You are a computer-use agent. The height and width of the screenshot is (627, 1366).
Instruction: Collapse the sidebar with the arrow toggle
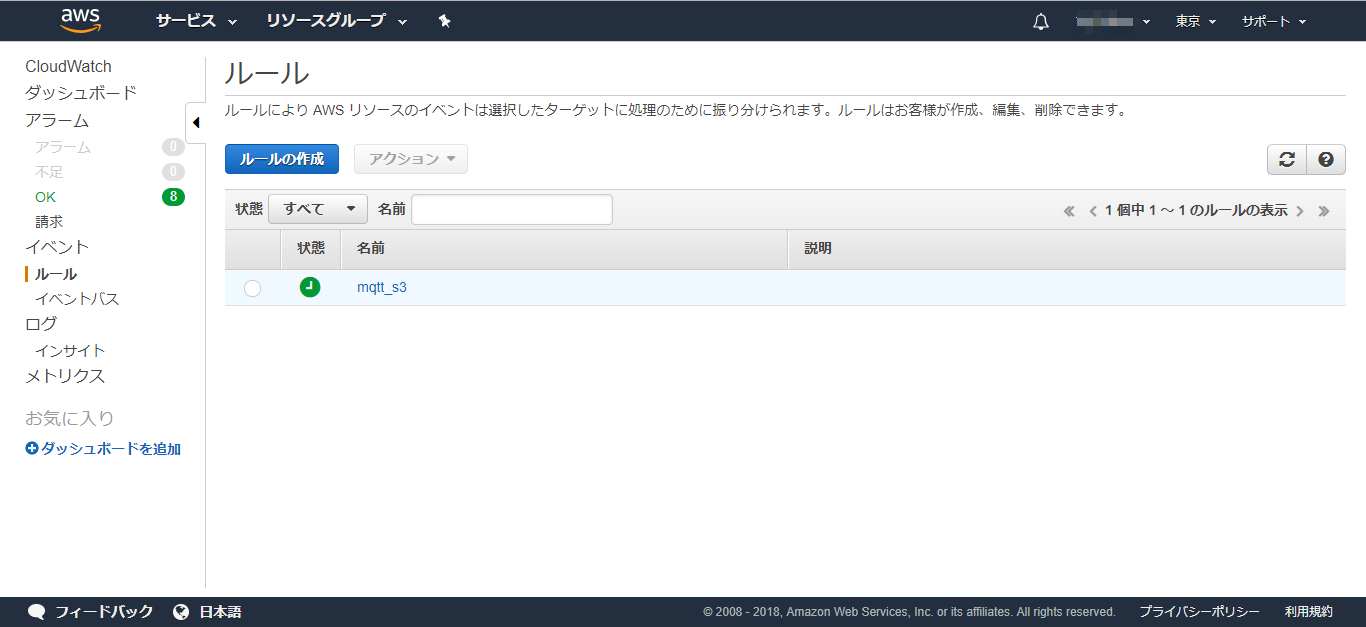(196, 122)
